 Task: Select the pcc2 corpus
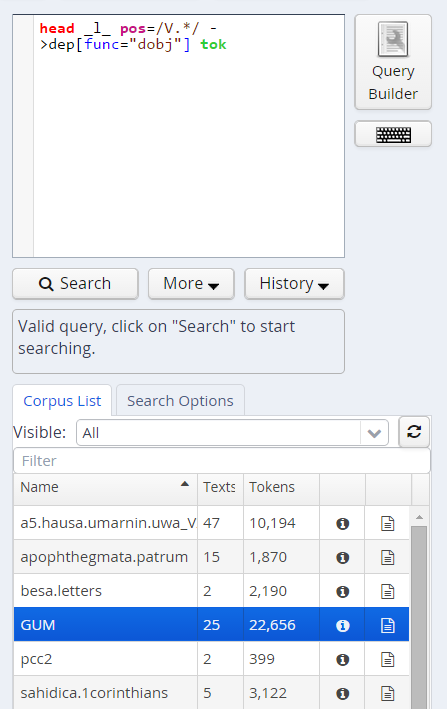click(x=211, y=659)
